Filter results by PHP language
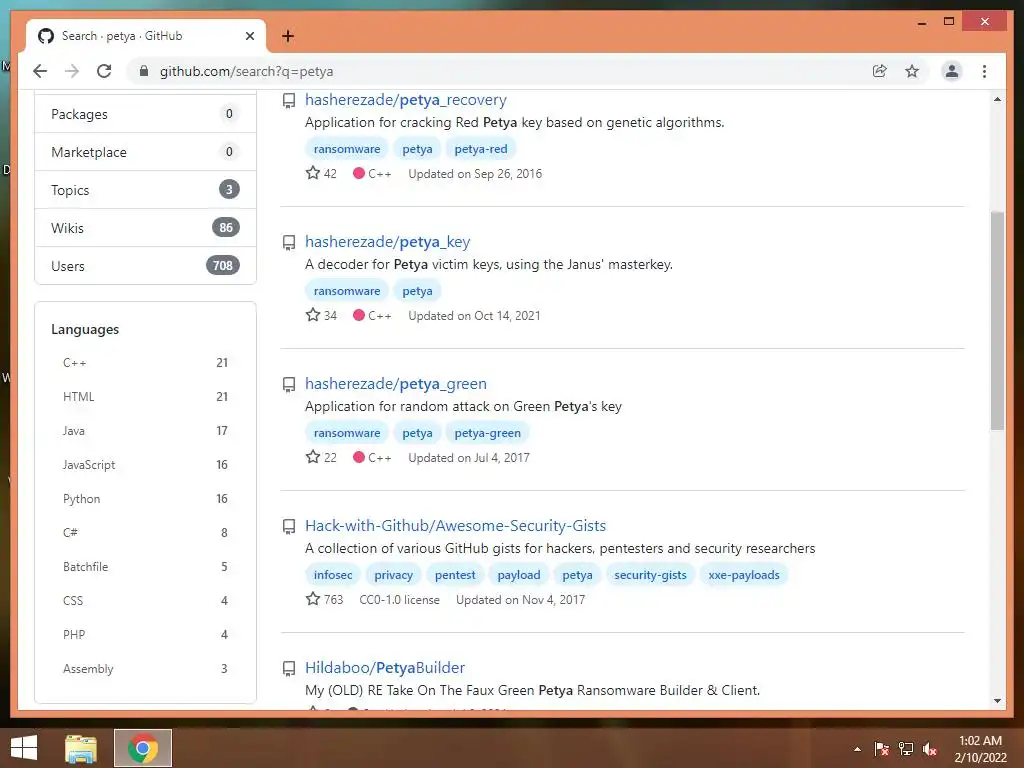The width and height of the screenshot is (1024, 768). coord(145,634)
